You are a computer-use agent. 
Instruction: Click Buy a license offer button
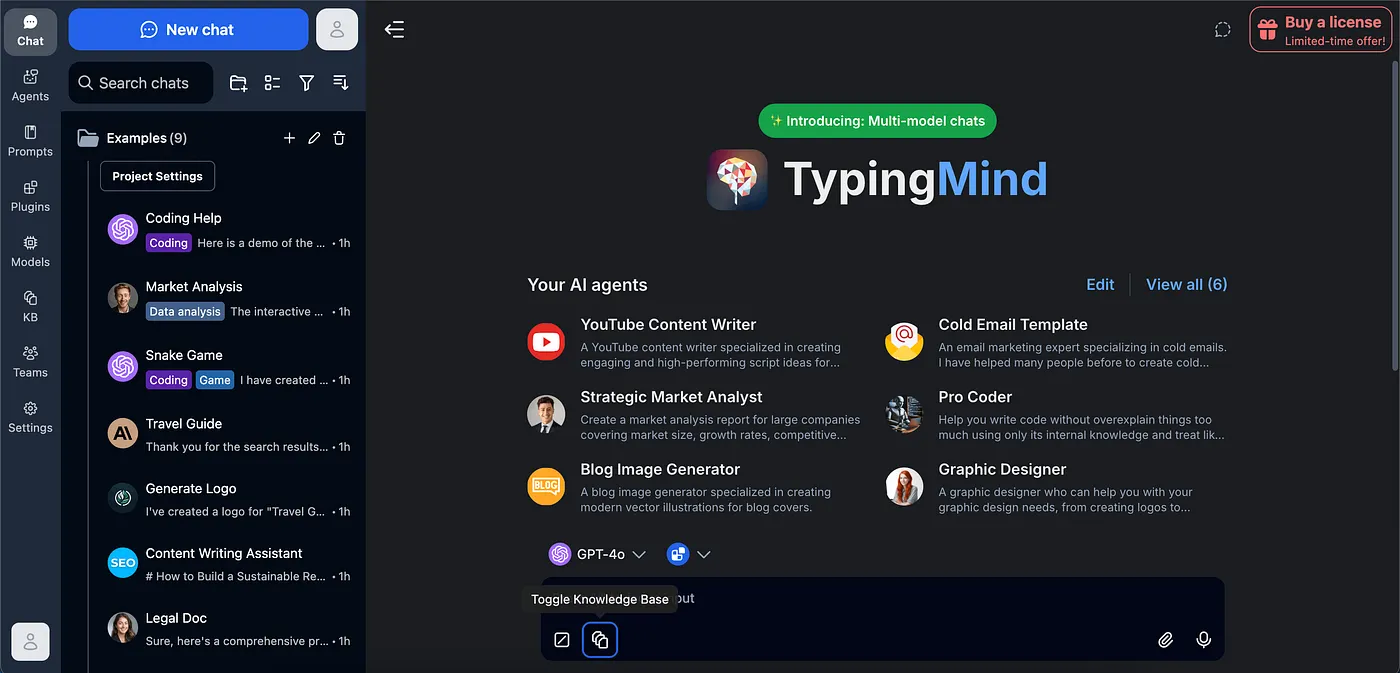coord(1320,30)
